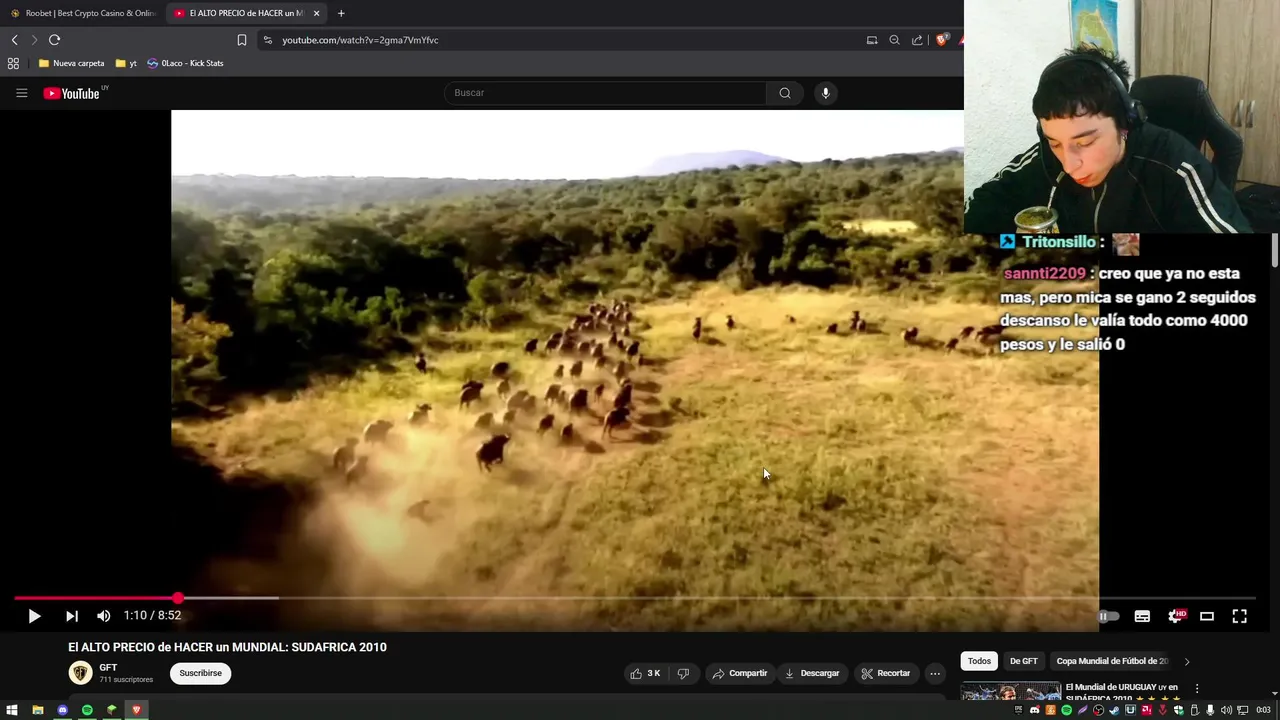
Task: Open the bookmarks bar apps grid icon
Action: click(13, 63)
